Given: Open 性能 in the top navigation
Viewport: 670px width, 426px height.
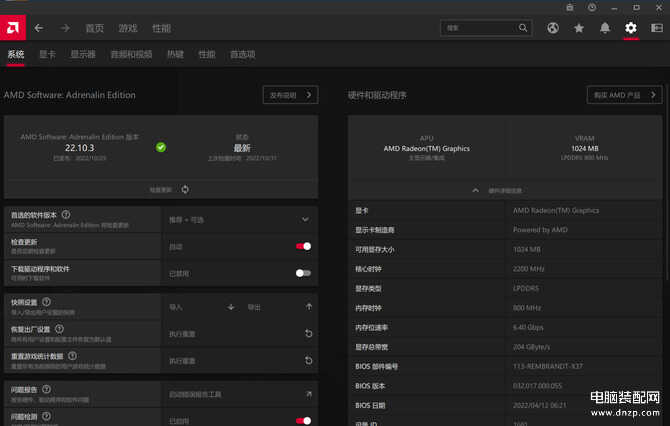Looking at the screenshot, I should click(x=162, y=28).
